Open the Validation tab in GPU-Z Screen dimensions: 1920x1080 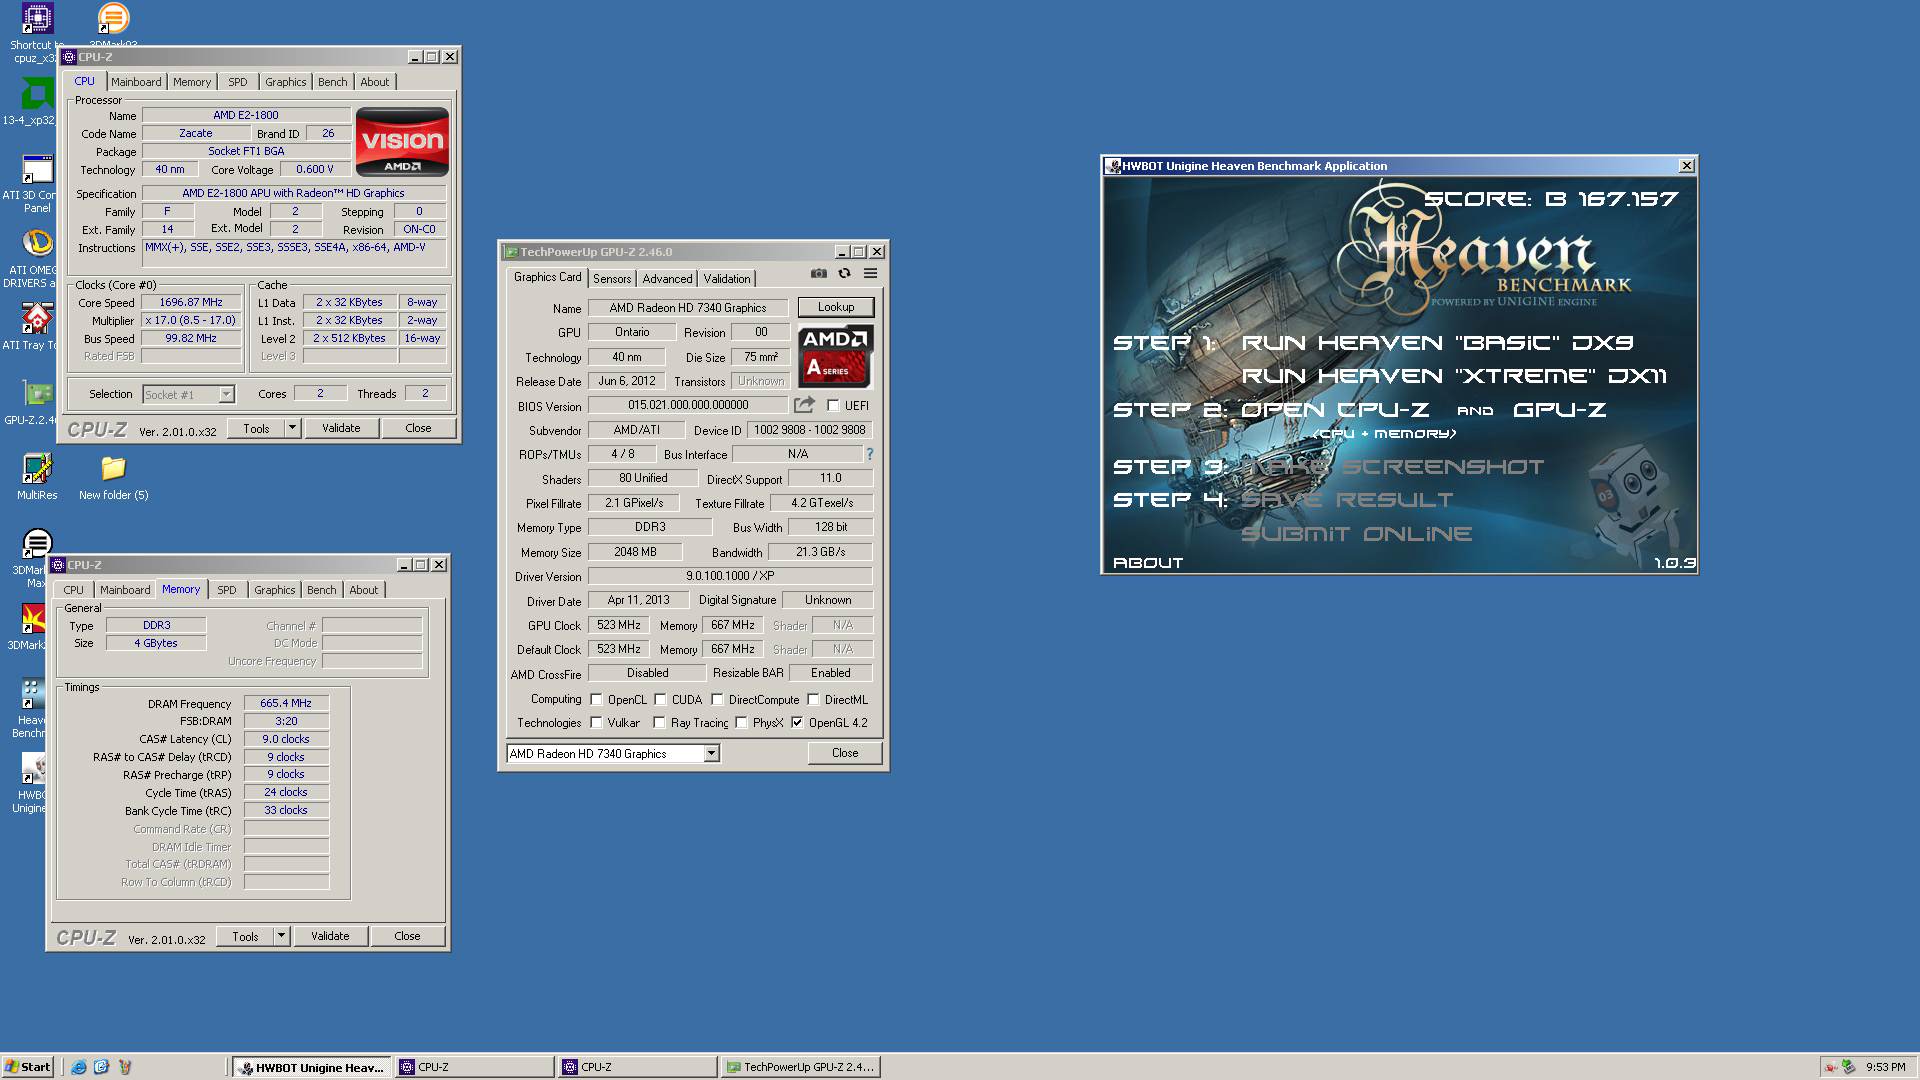click(x=727, y=279)
